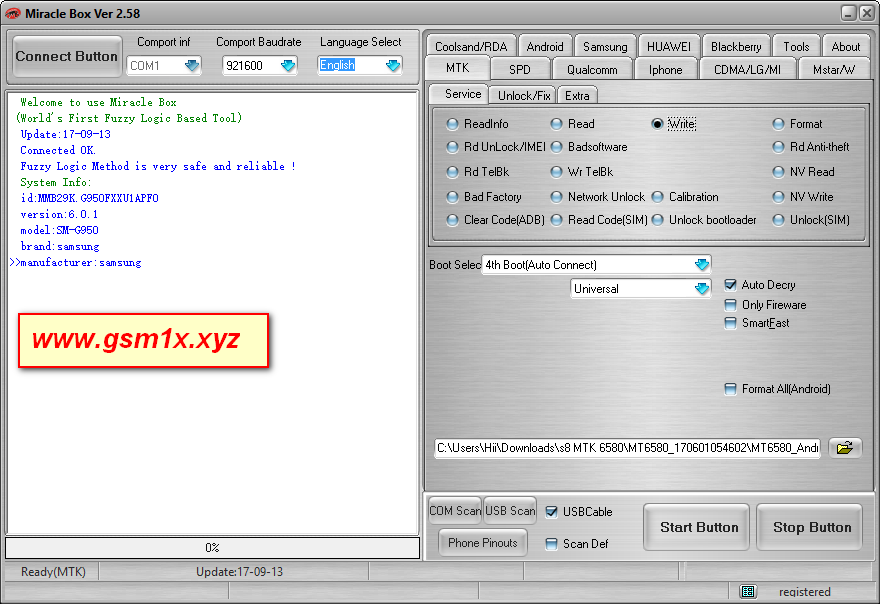Click the 0% progress bar
Viewport: 880px width, 604px height.
pos(212,548)
